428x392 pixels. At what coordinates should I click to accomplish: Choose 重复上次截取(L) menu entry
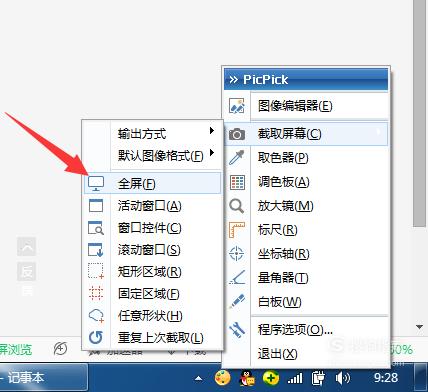[x=152, y=338]
